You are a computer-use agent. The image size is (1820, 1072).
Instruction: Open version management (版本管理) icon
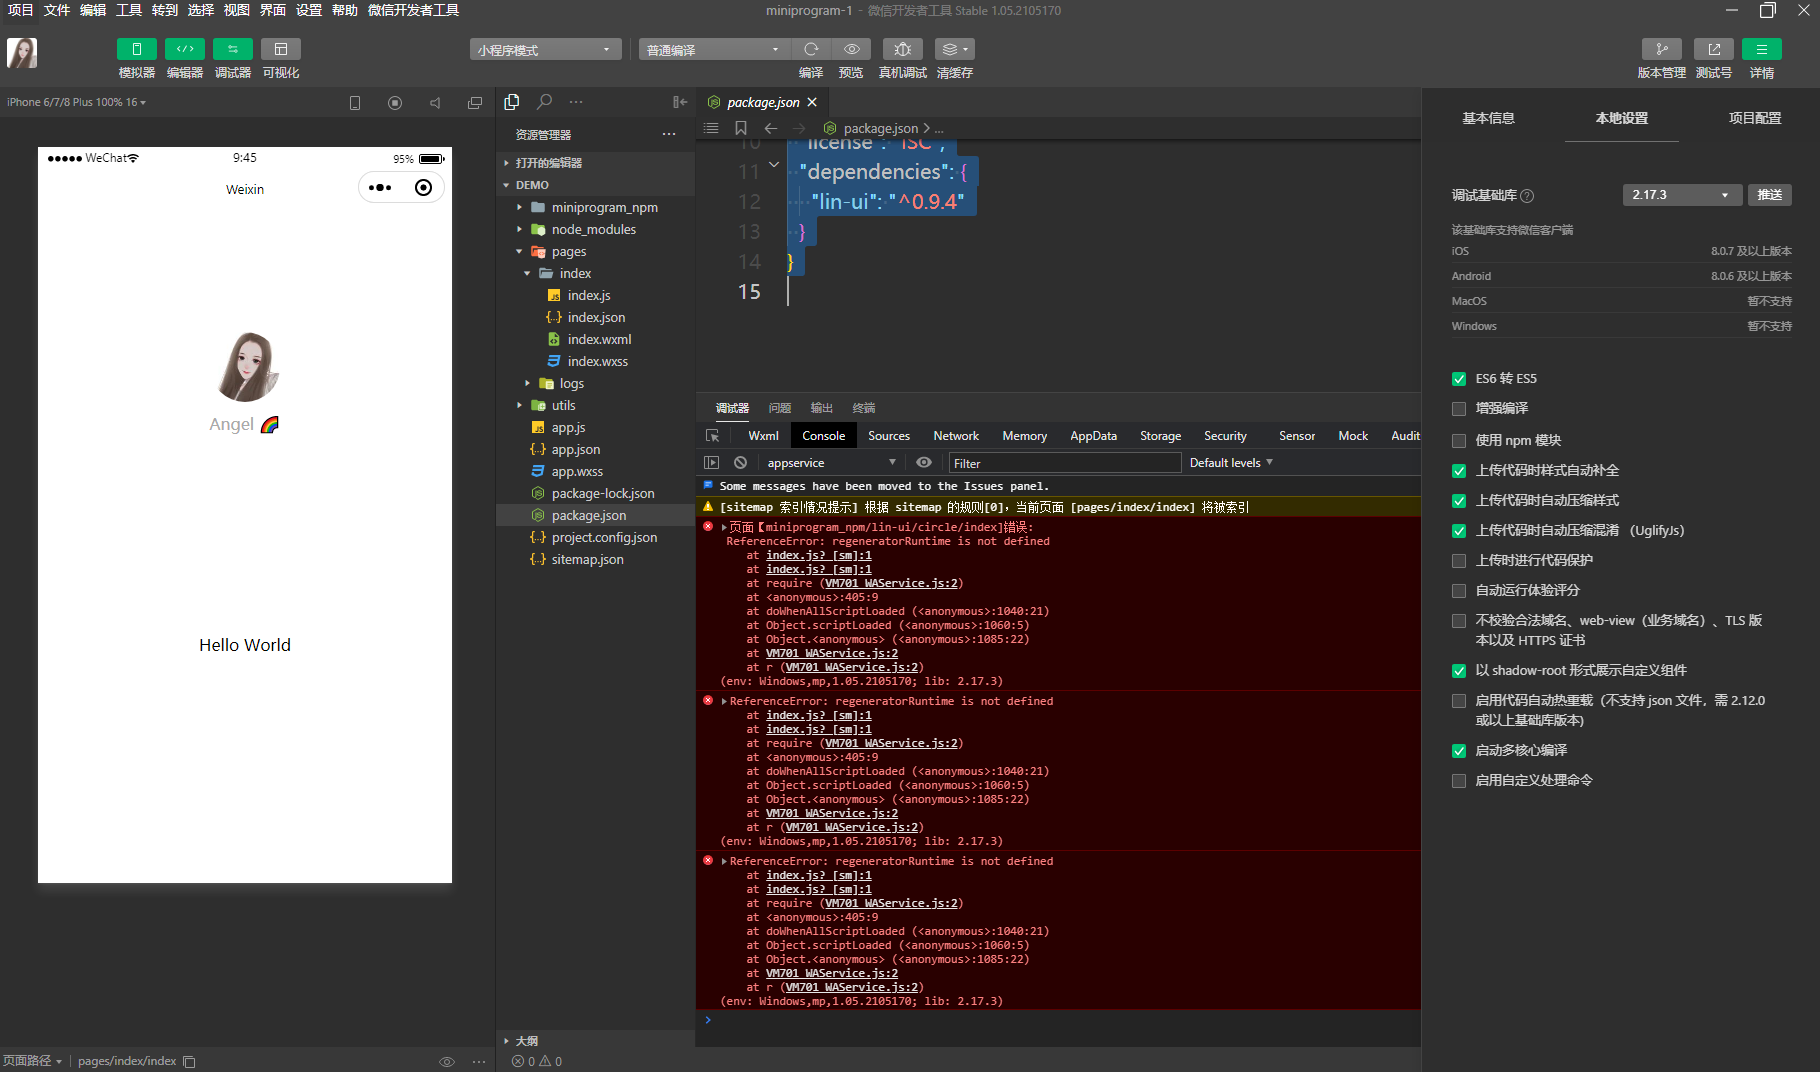1662,49
